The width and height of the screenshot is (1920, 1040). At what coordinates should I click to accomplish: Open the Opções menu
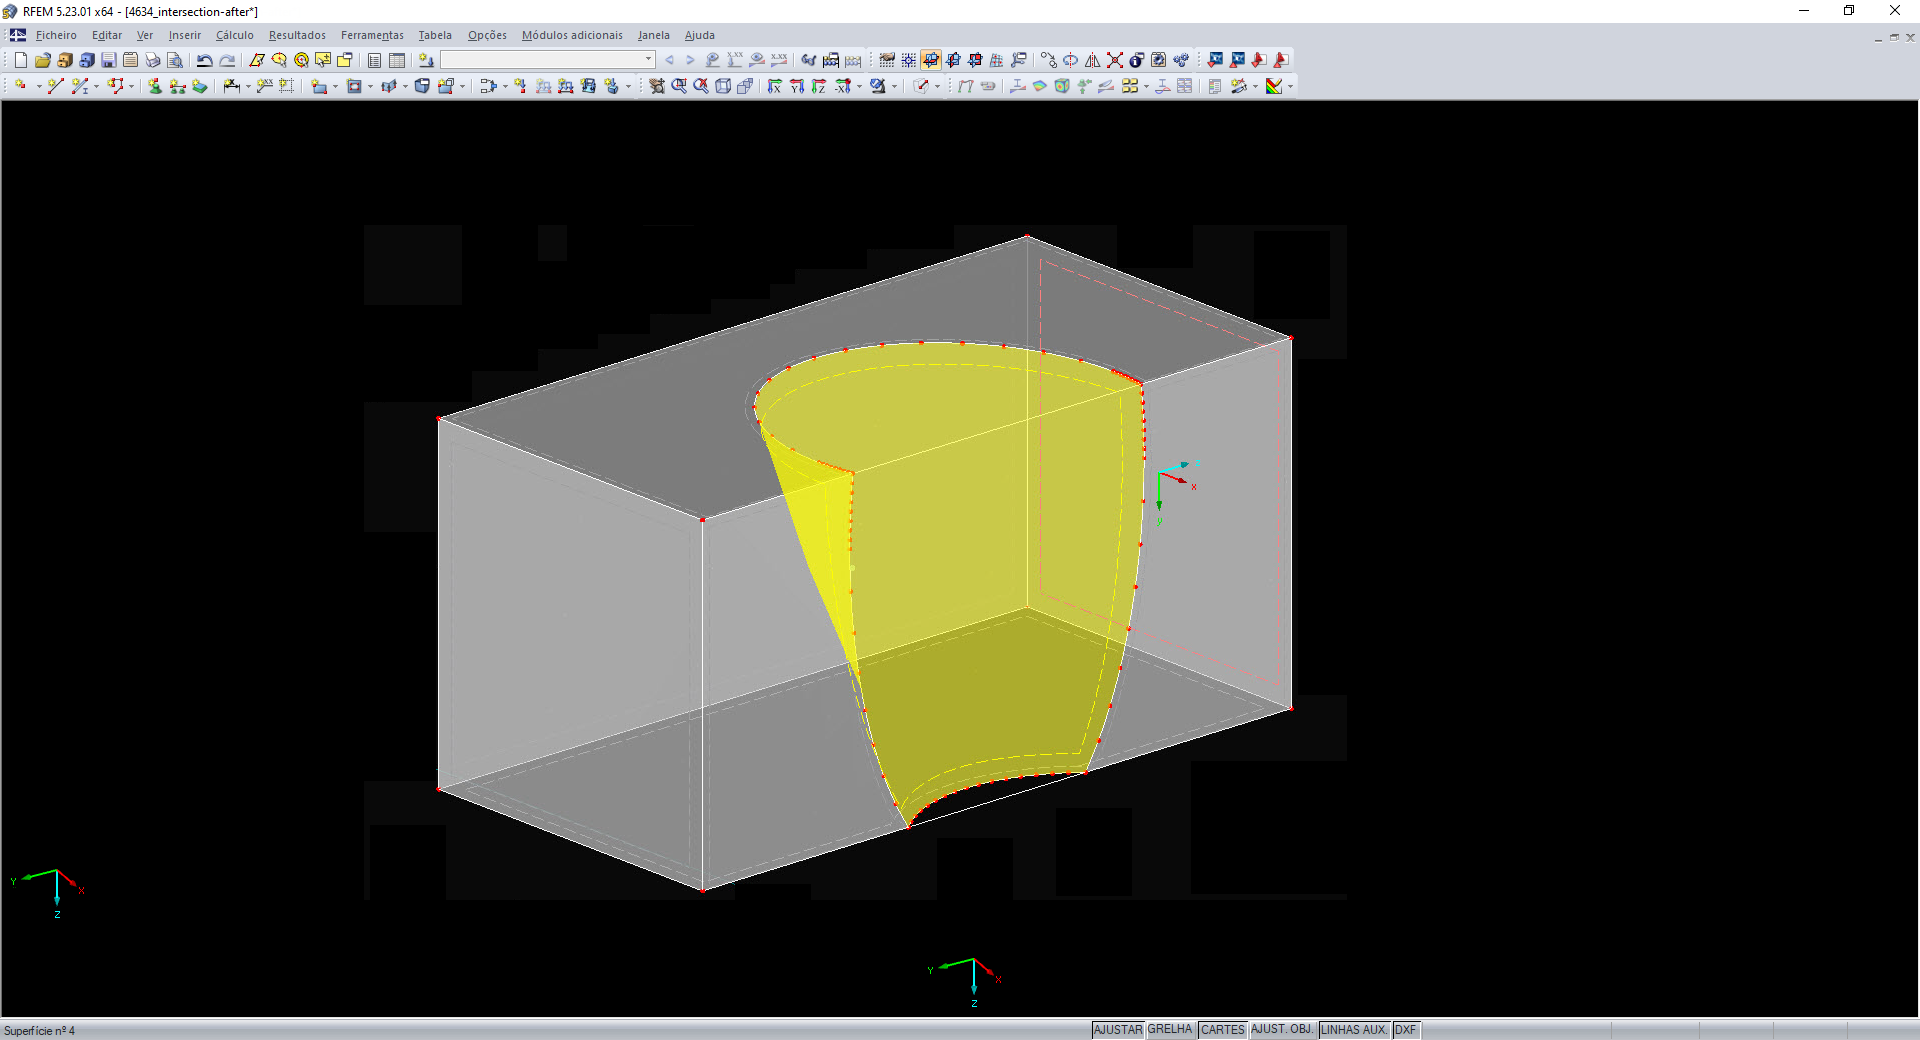[487, 35]
